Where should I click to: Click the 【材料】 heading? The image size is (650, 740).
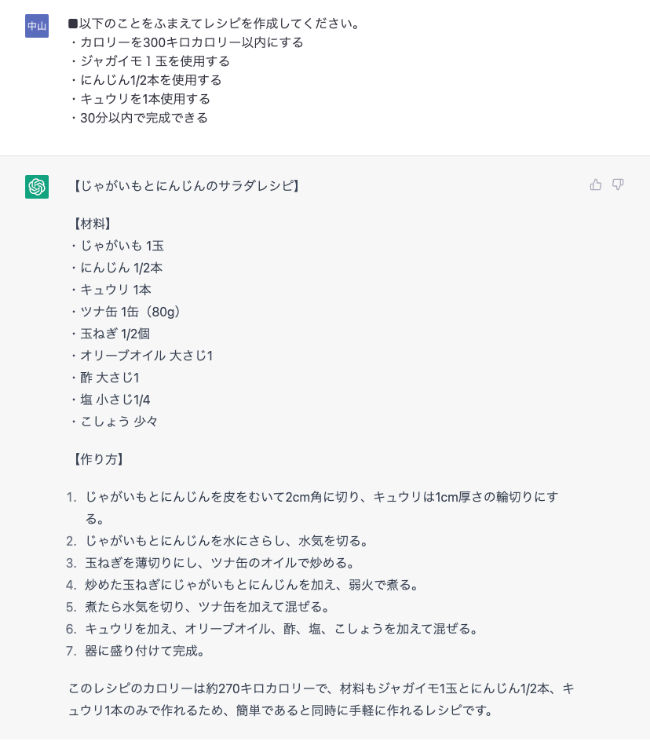tap(93, 224)
